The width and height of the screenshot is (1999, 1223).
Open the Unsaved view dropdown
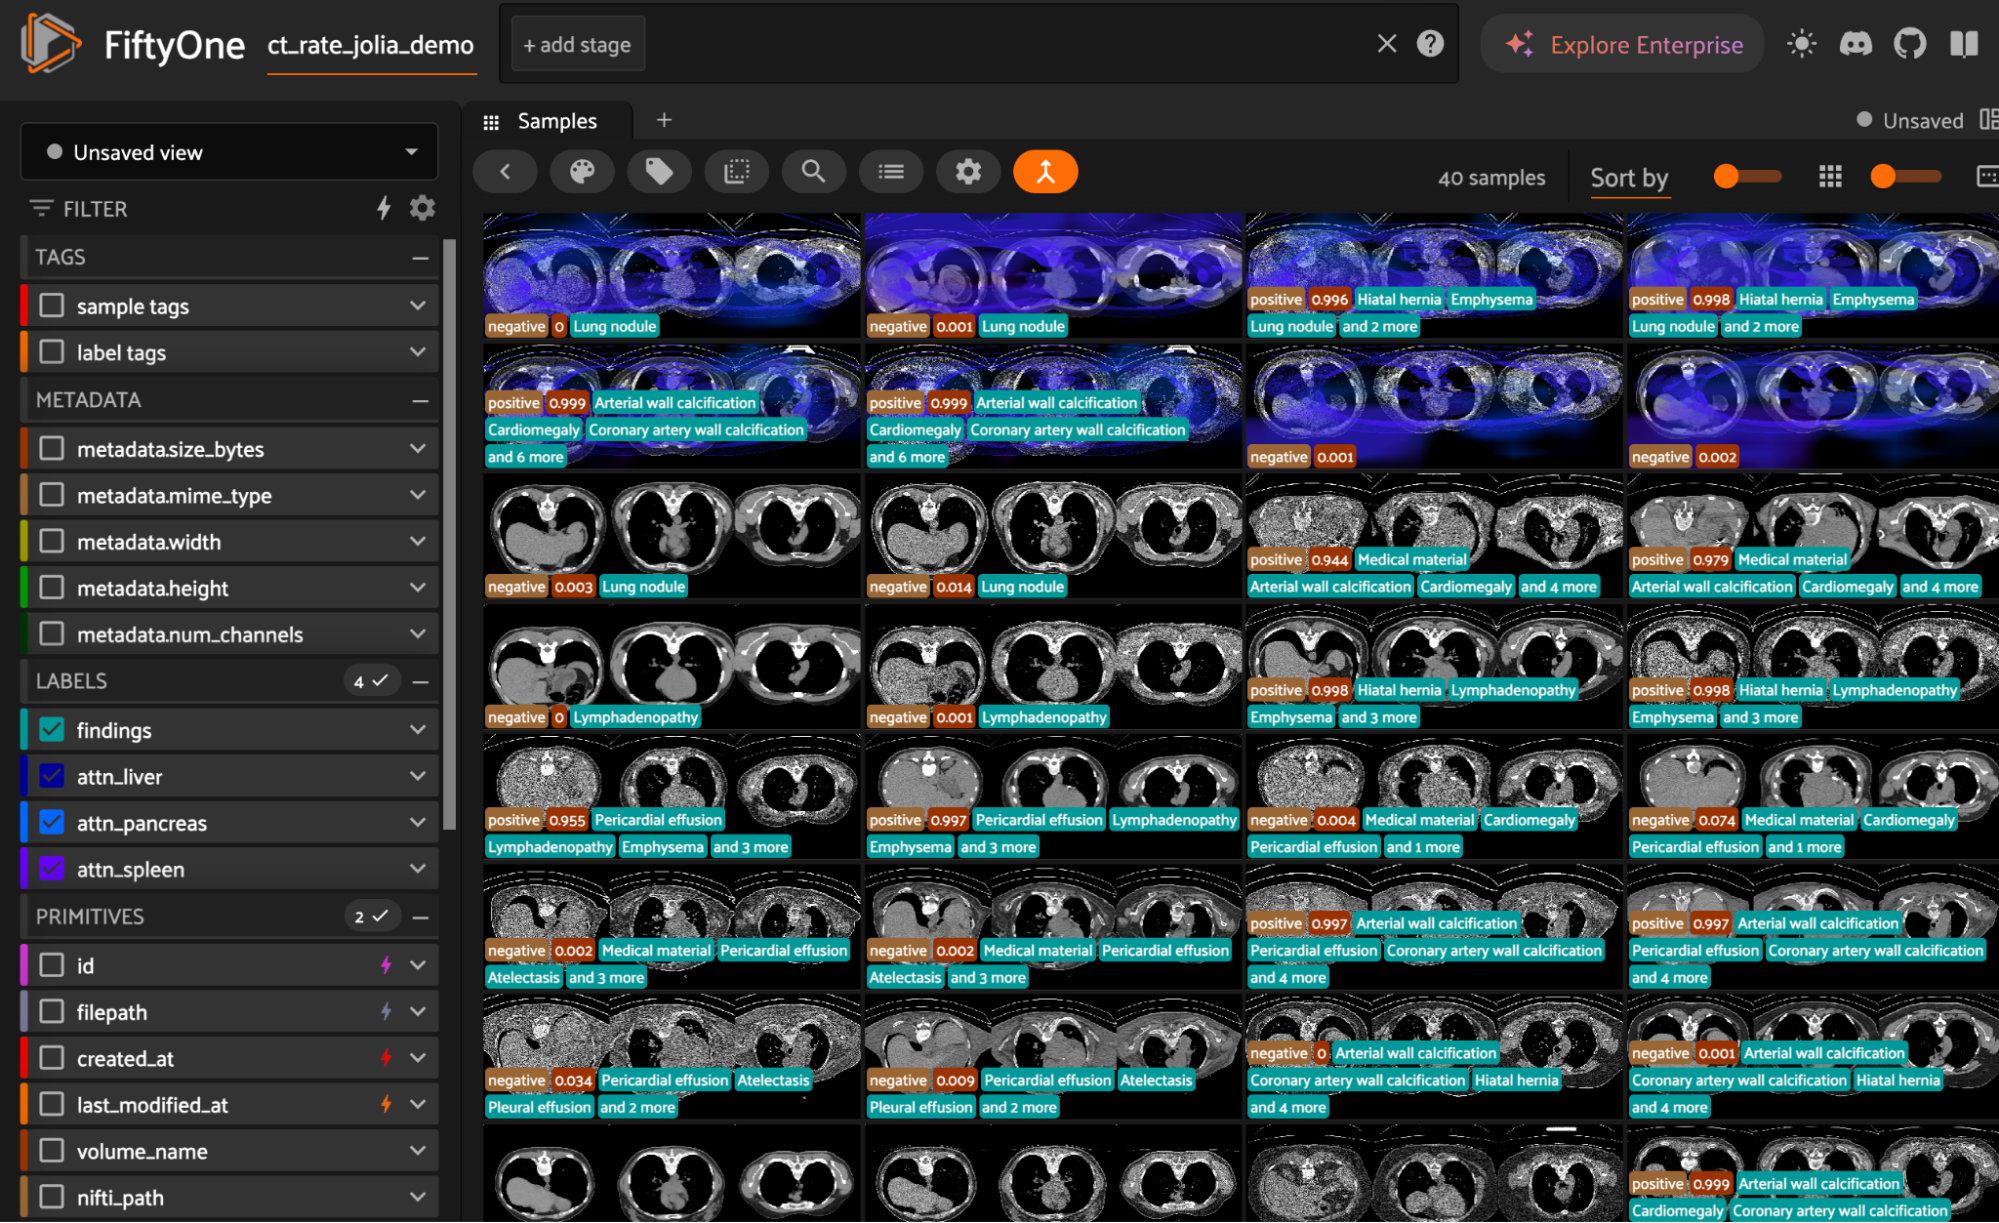click(x=229, y=152)
